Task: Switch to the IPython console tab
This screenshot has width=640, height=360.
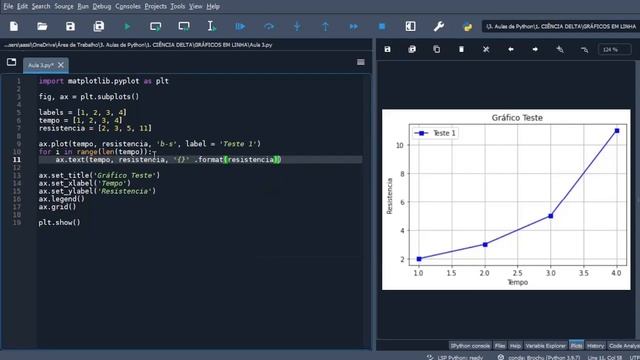Action: 470,346
